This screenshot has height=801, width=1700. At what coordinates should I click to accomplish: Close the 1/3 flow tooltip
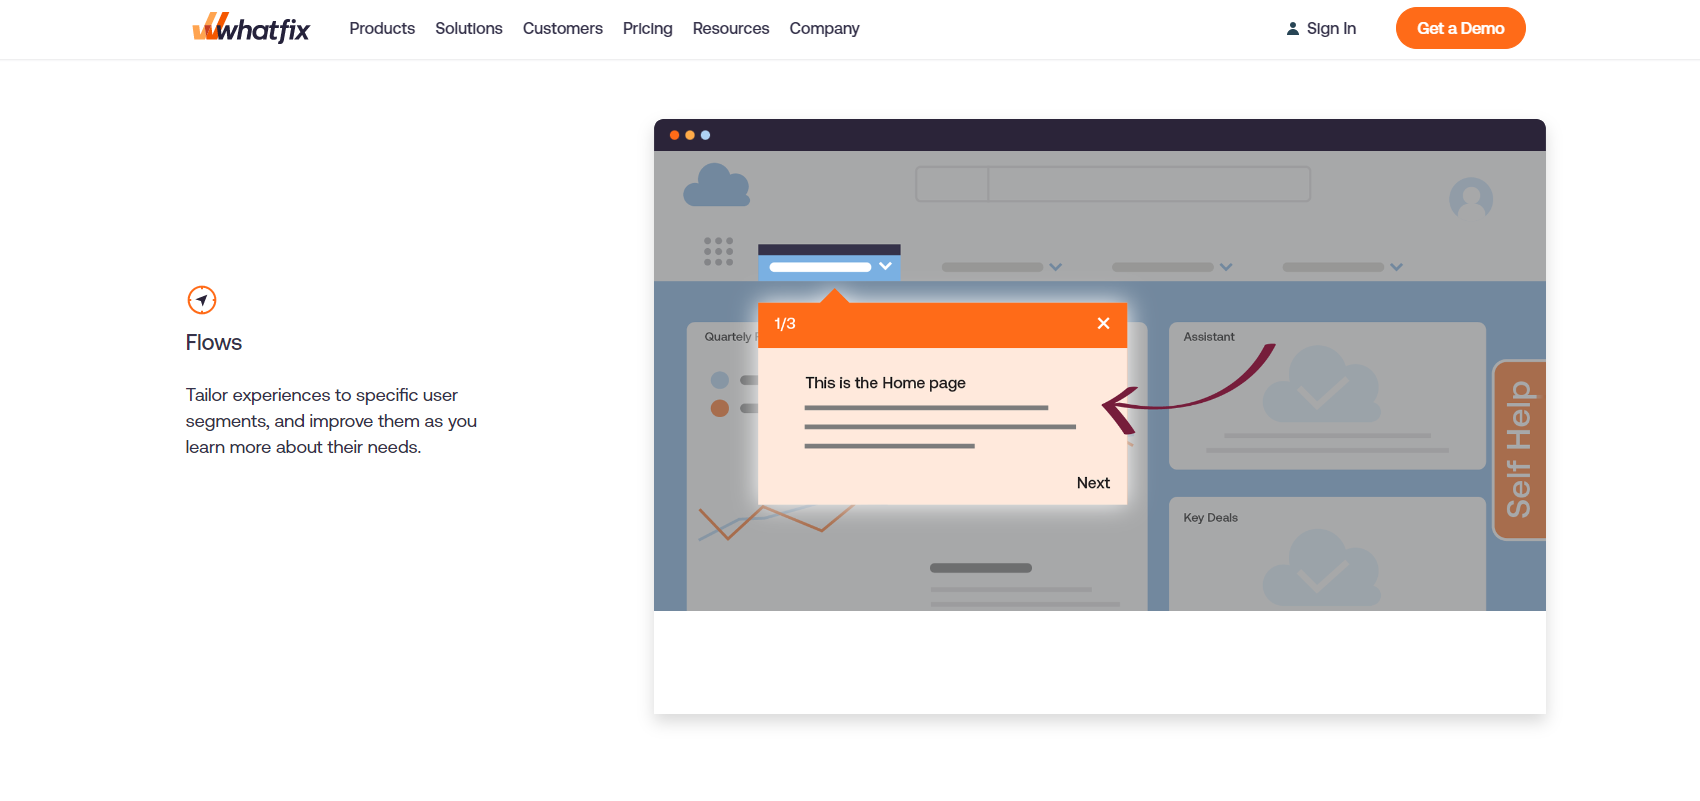[1103, 323]
